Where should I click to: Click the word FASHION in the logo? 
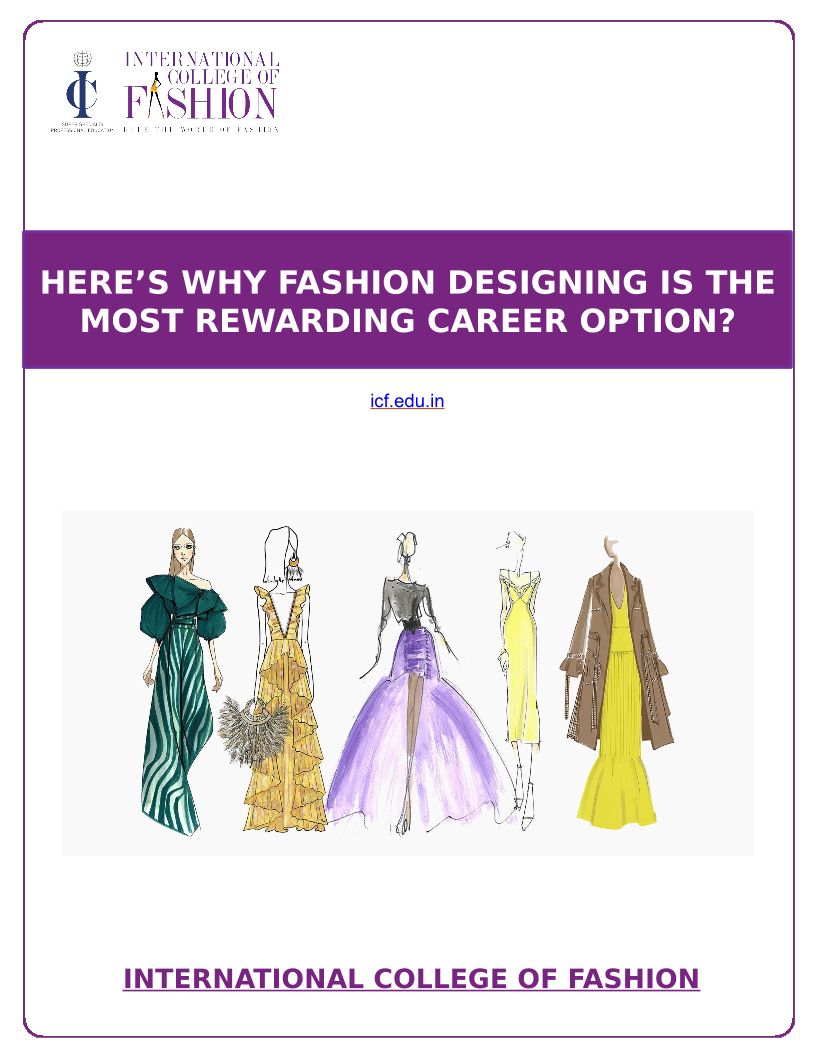tap(201, 103)
